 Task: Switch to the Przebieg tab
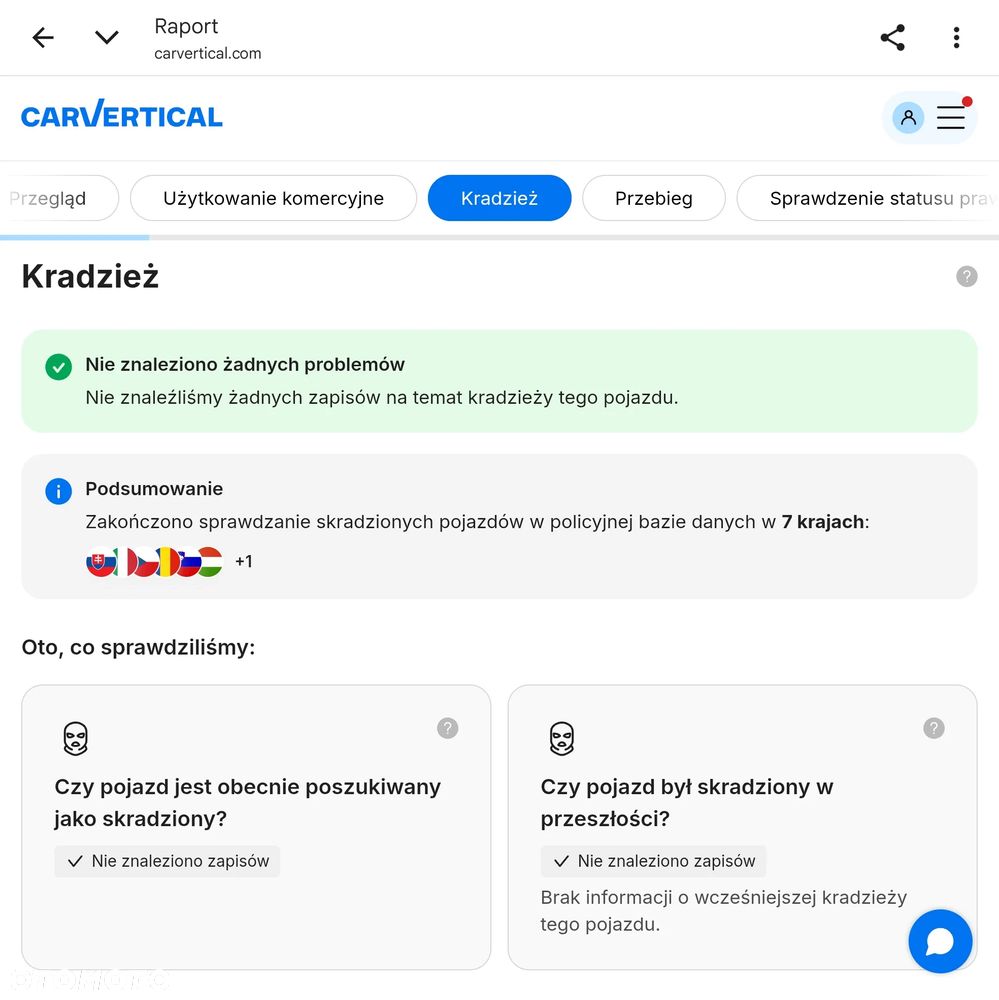click(x=654, y=198)
